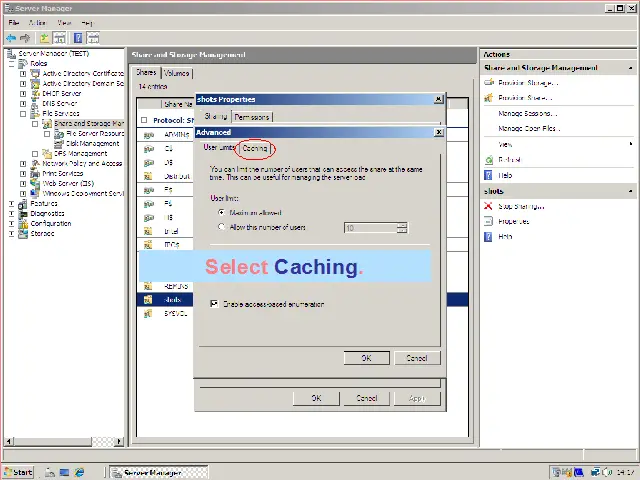This screenshot has height=480, width=640.
Task: Select Allow this number of users option
Action: tap(221, 228)
